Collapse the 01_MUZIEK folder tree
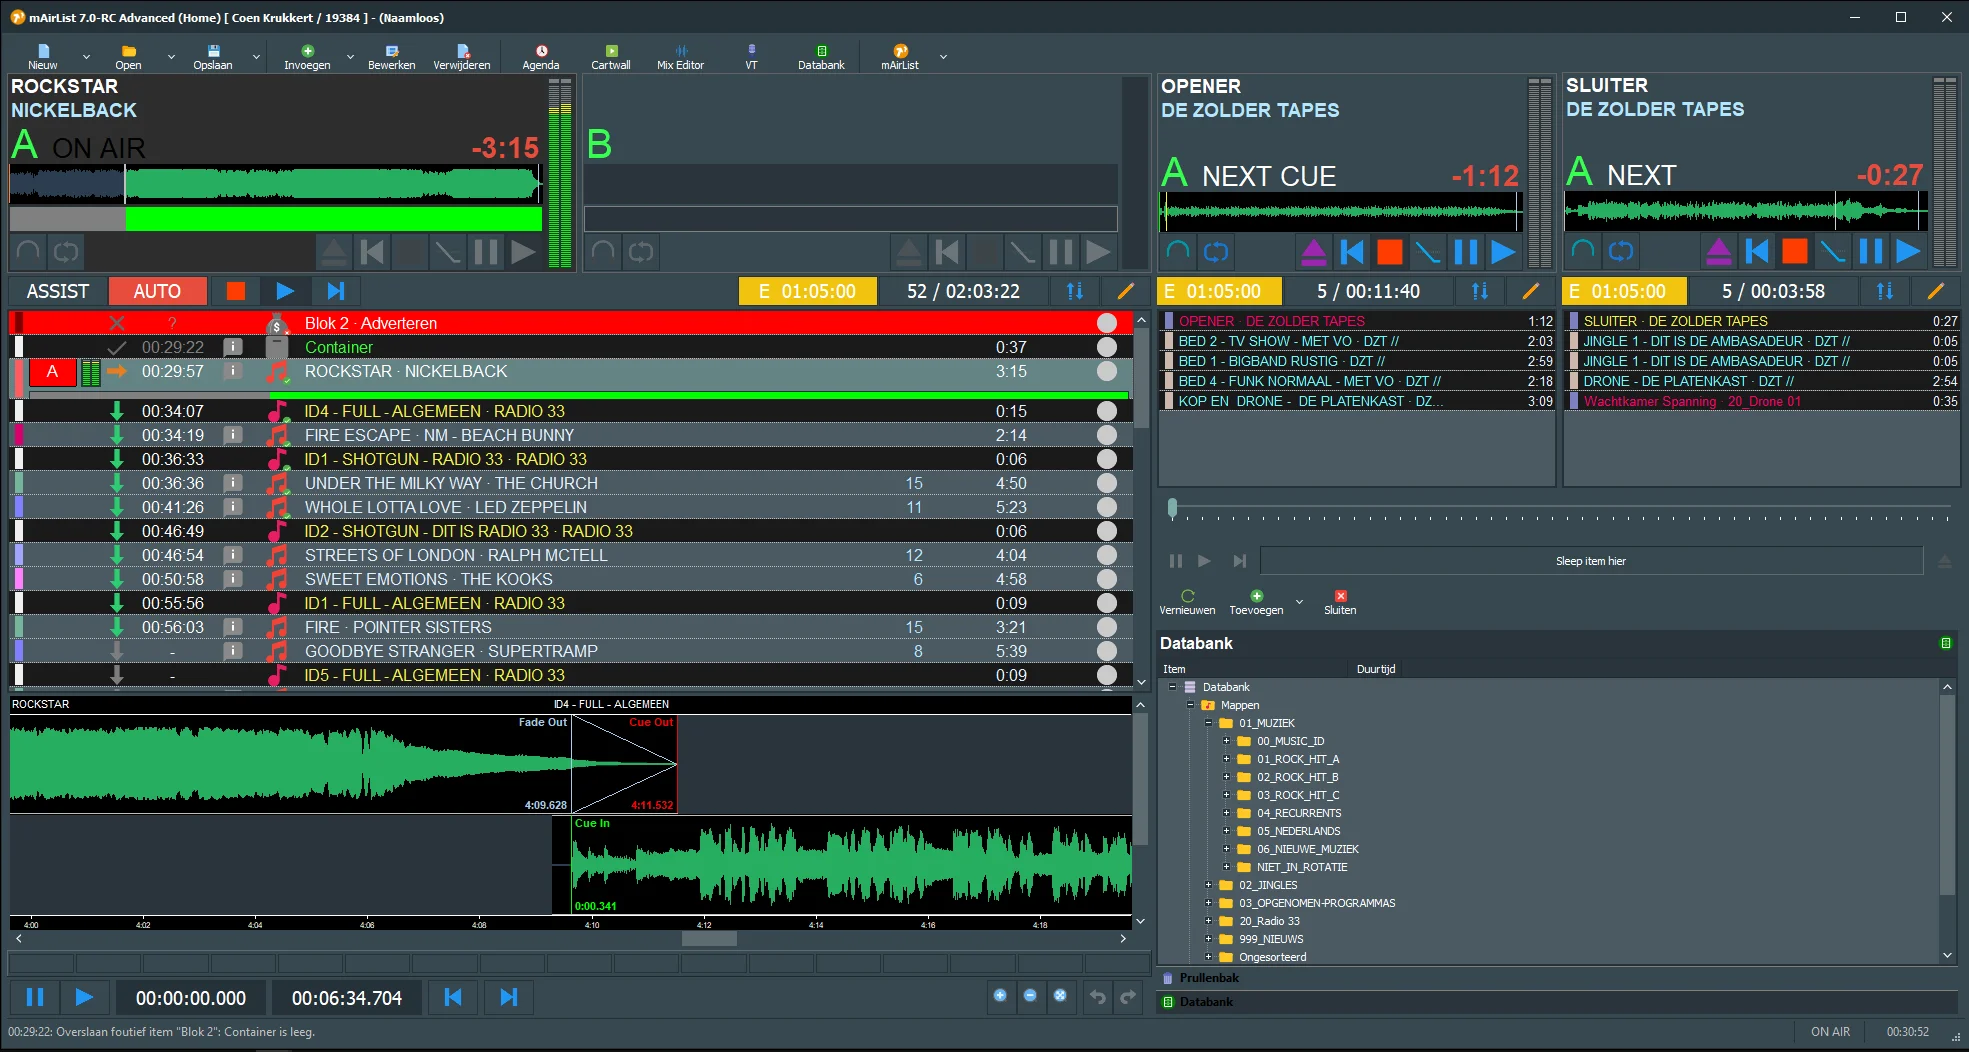Screen dimensions: 1969x1052 click(x=1209, y=723)
